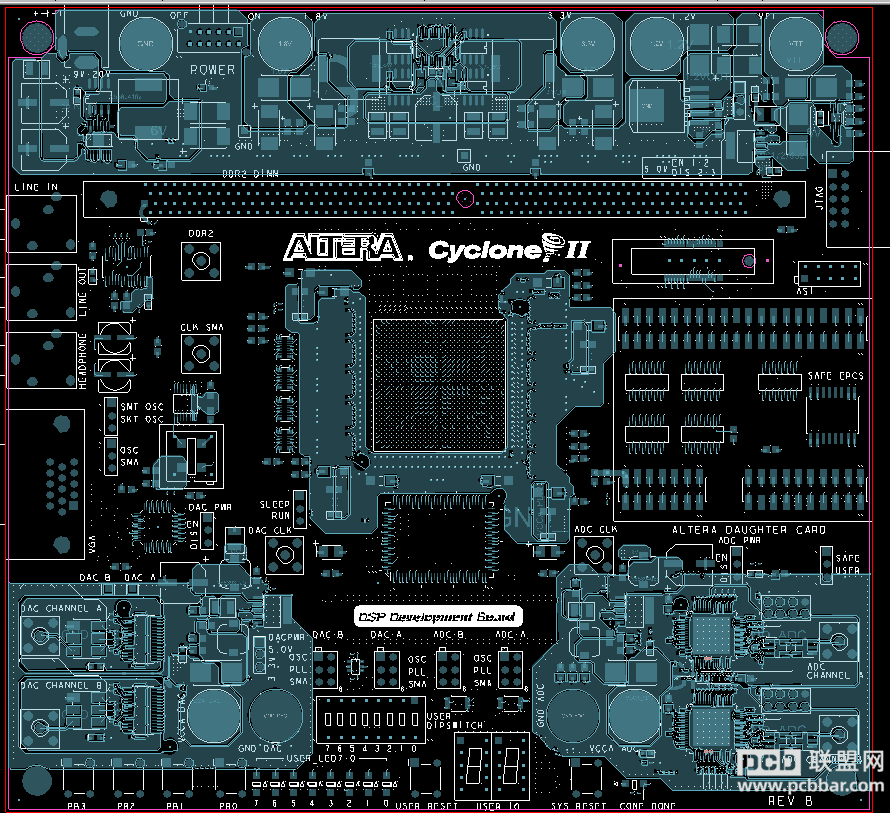Click the SLEEP text near the jumper
The width and height of the screenshot is (890, 813).
click(275, 504)
